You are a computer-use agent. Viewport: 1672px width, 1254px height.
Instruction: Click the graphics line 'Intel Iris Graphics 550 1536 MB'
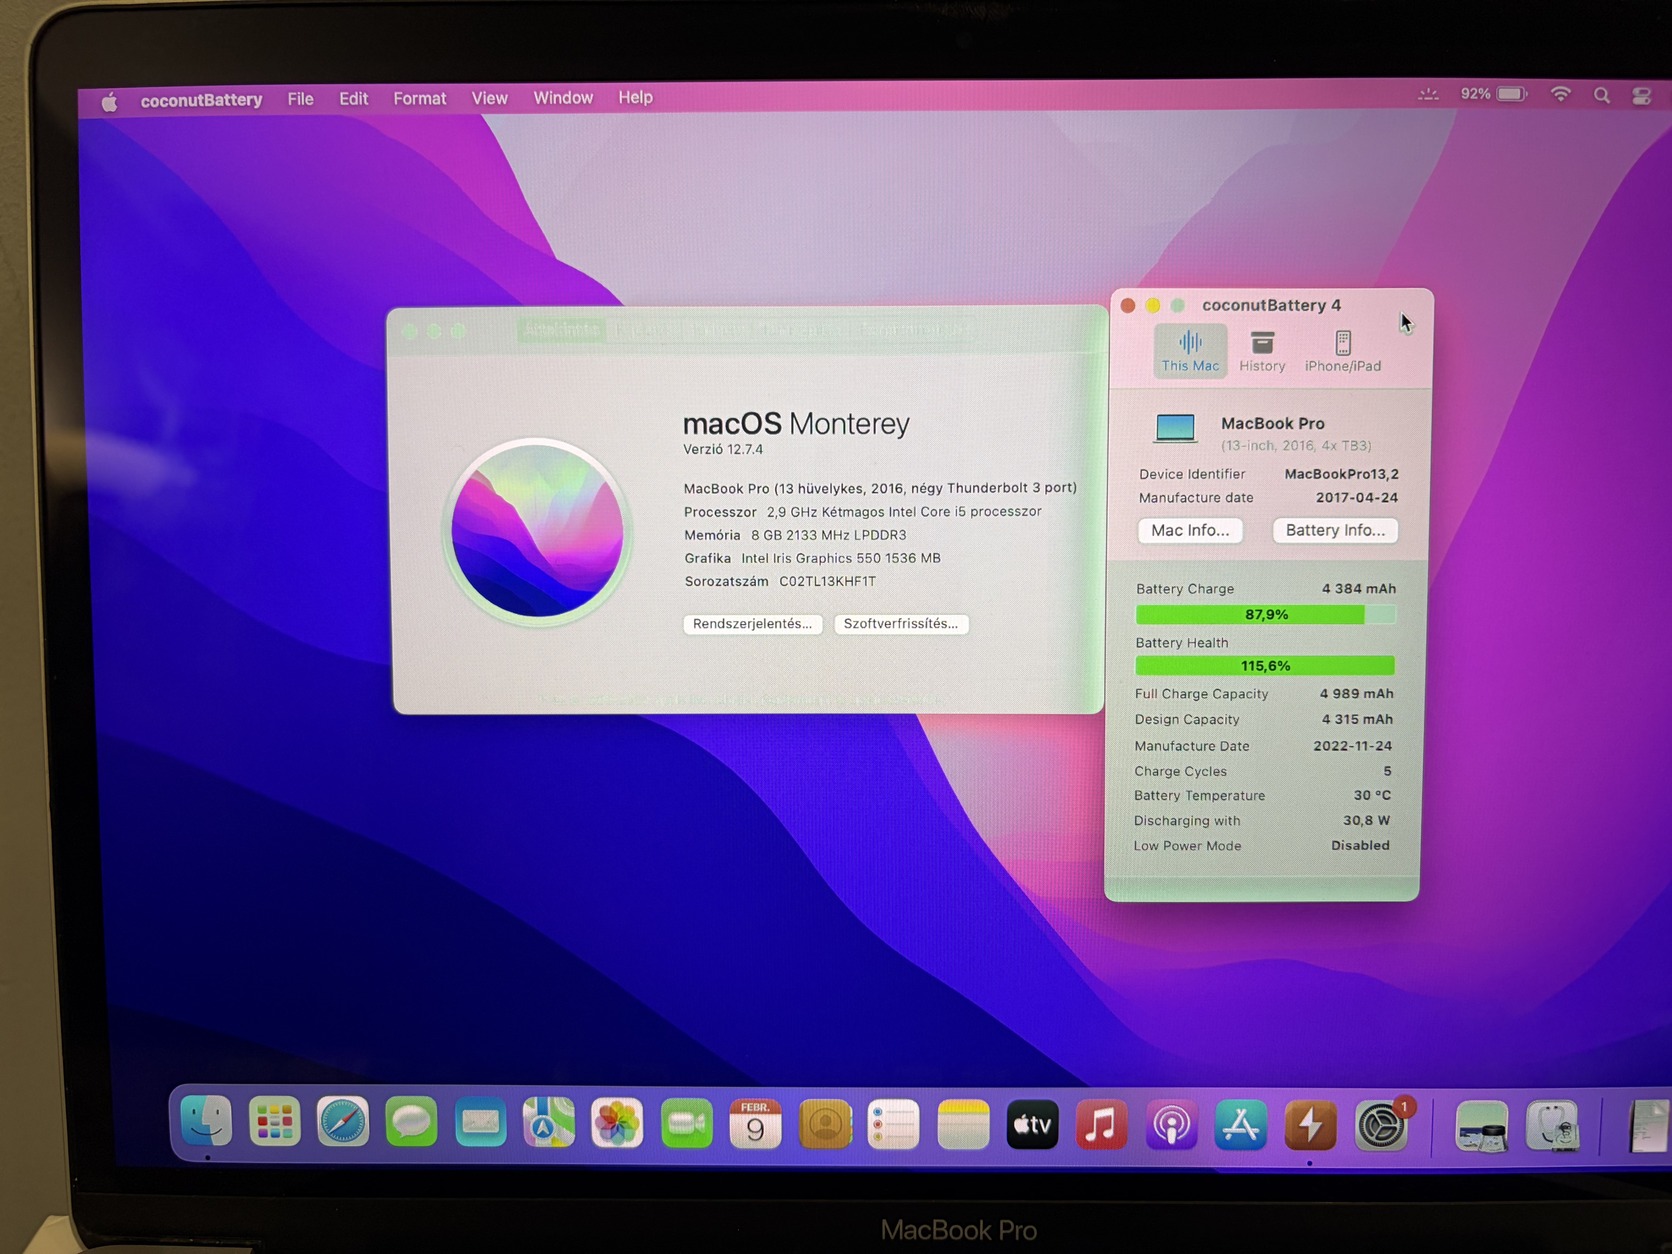[x=841, y=558]
